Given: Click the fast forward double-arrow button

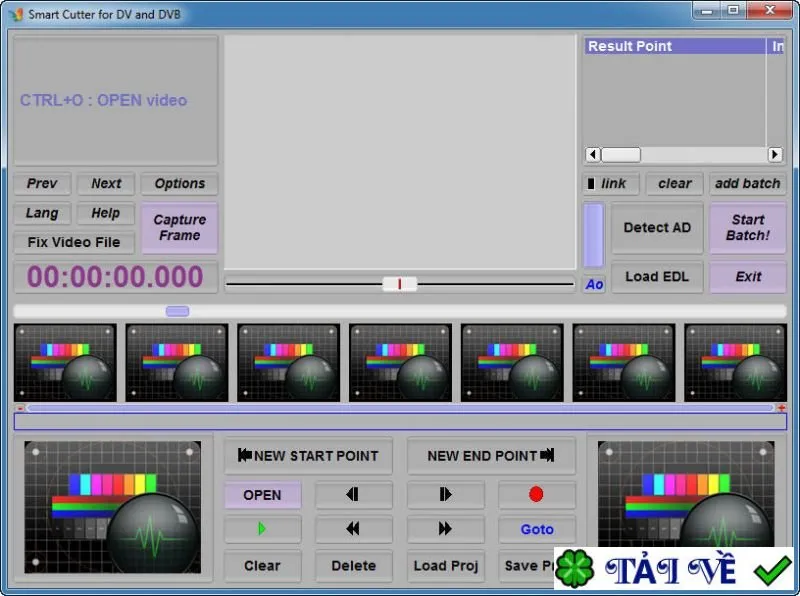Looking at the screenshot, I should pyautogui.click(x=445, y=529).
